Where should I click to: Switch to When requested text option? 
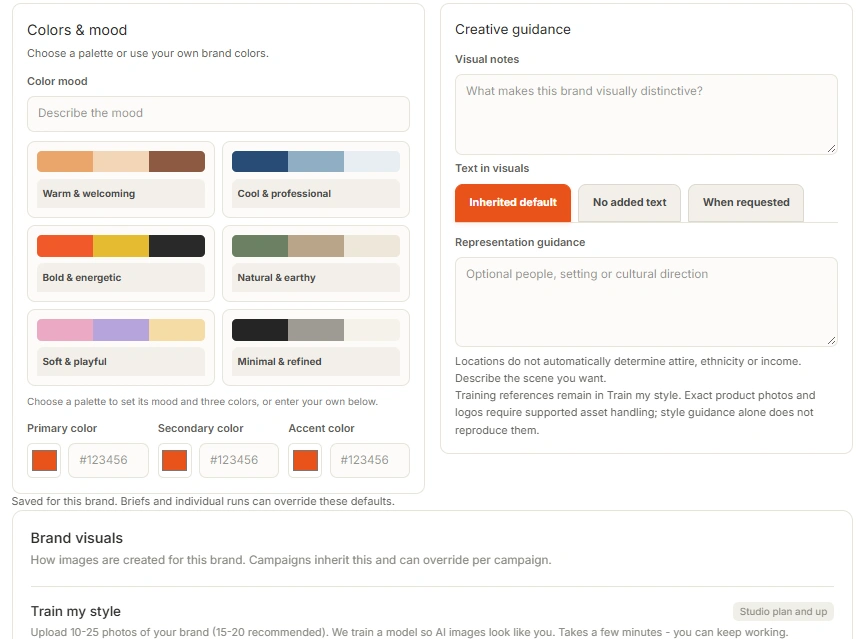click(x=746, y=203)
